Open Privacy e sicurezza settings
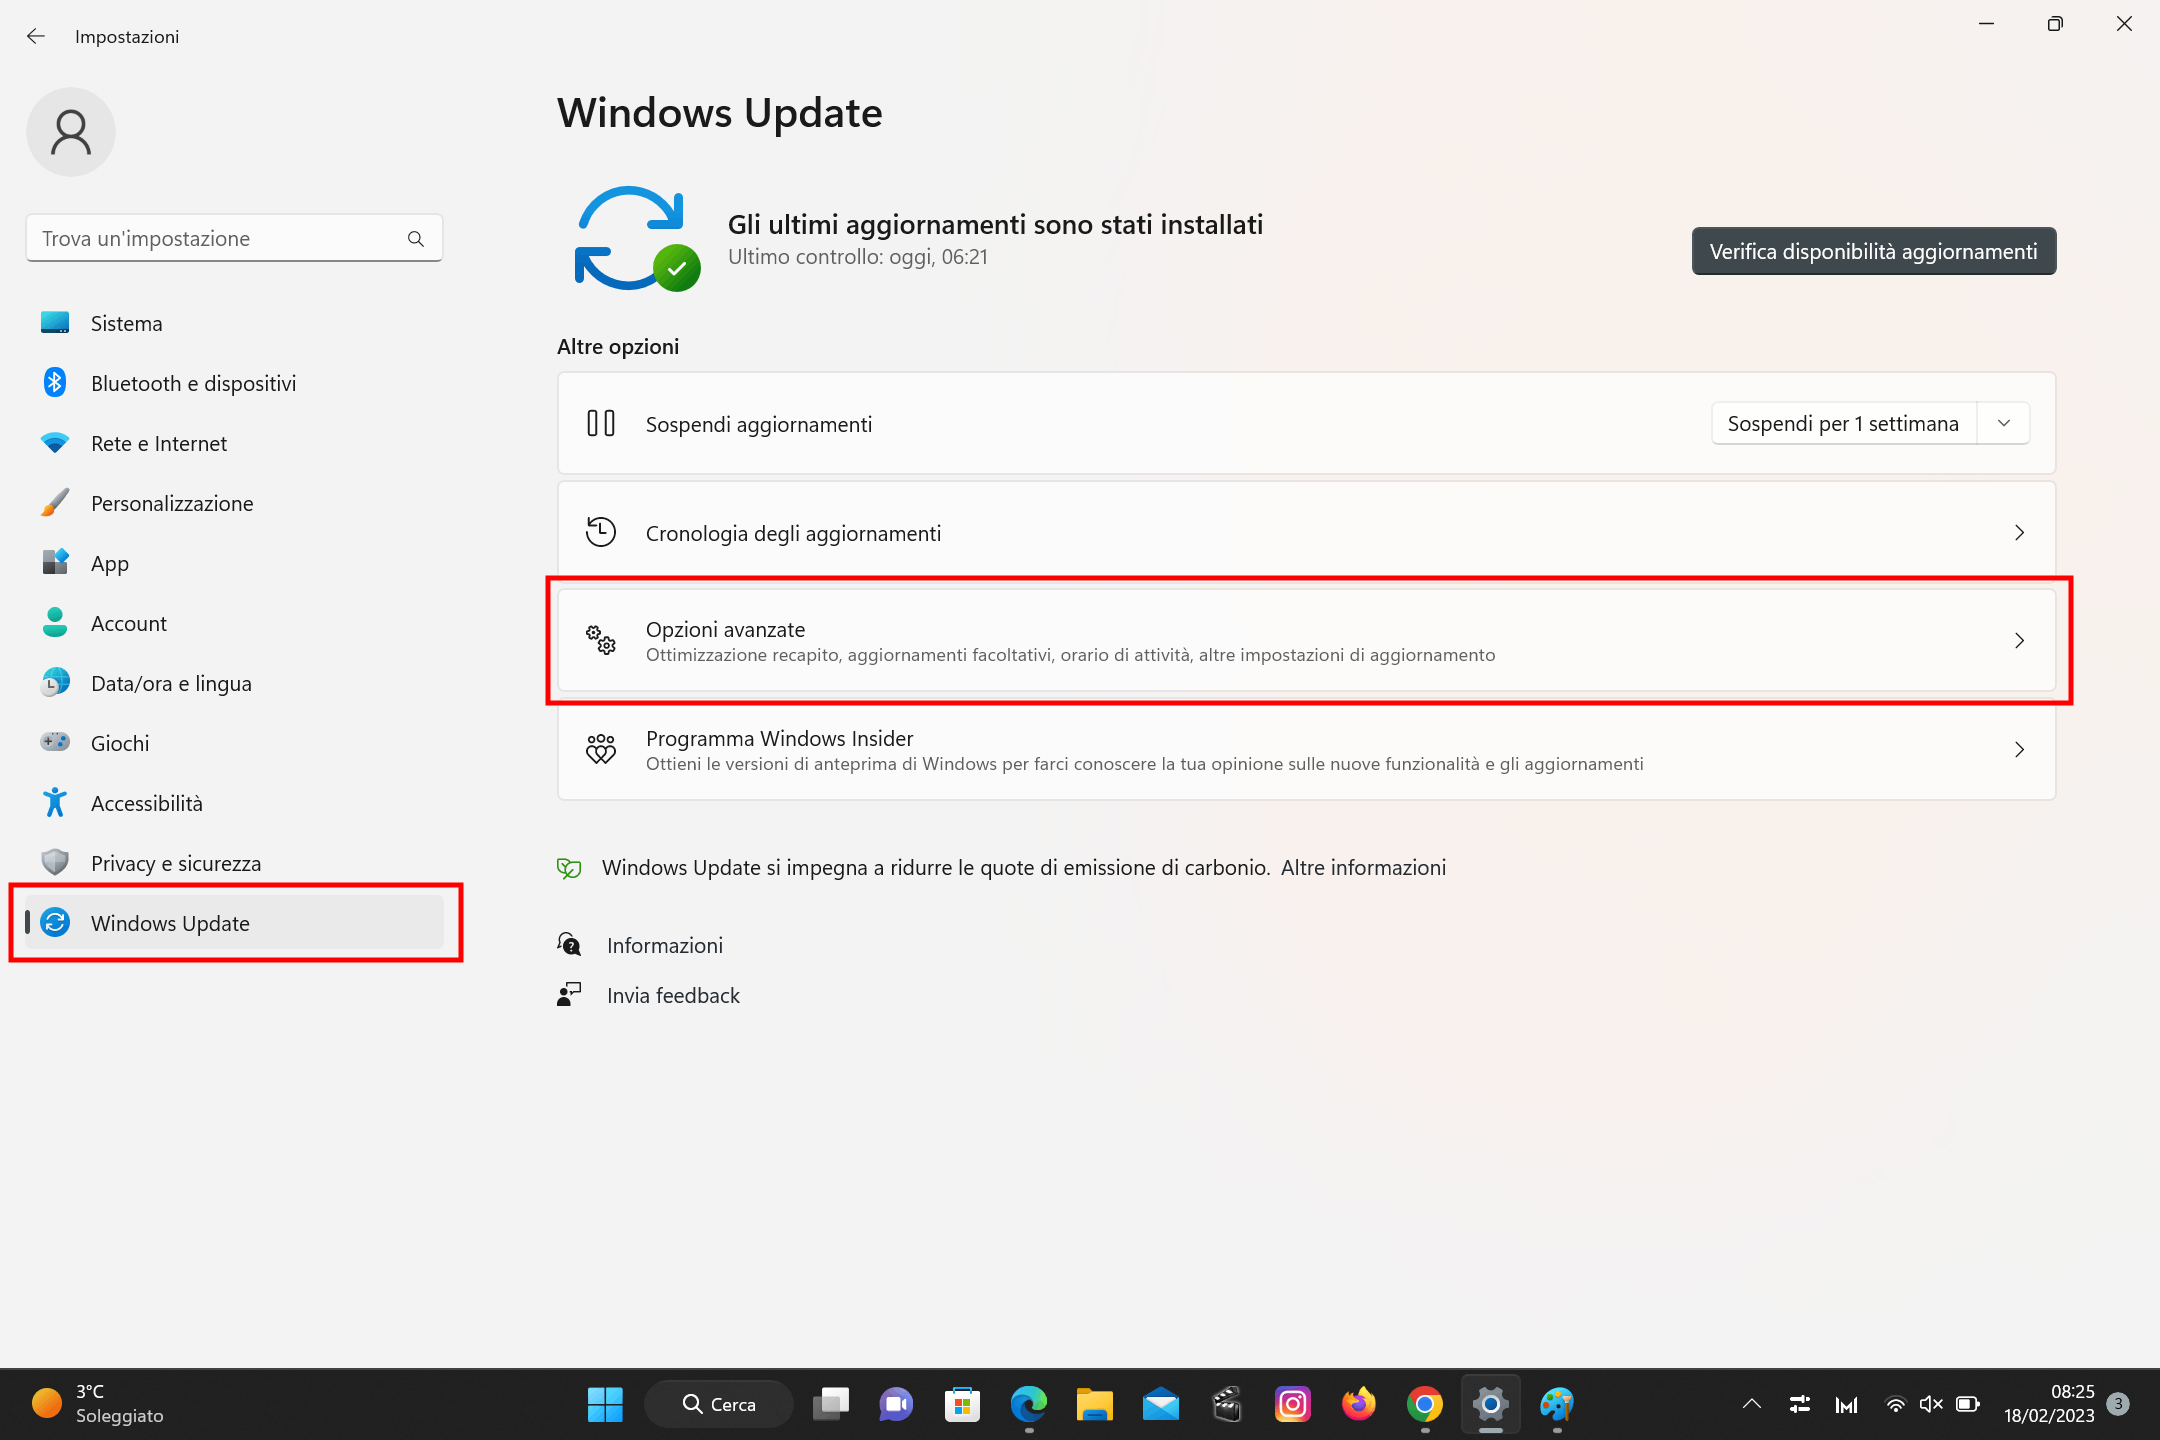The height and width of the screenshot is (1440, 2160). tap(176, 862)
